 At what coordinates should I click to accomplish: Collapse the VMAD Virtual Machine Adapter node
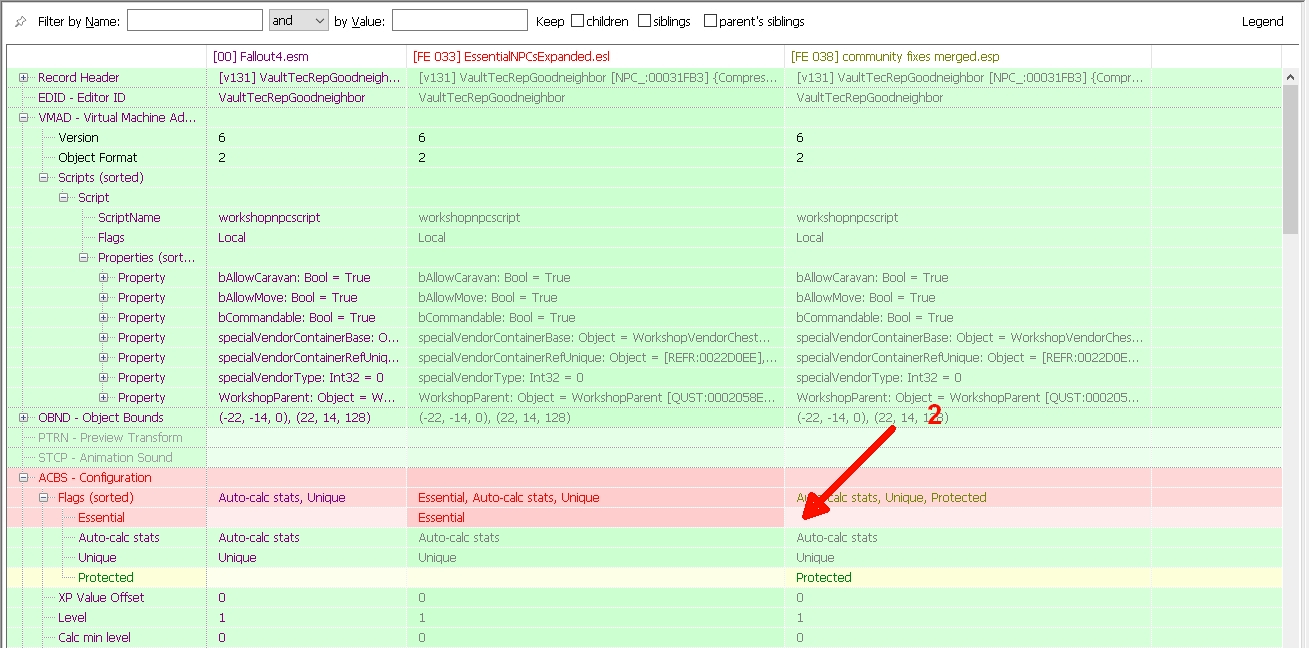pyautogui.click(x=24, y=118)
